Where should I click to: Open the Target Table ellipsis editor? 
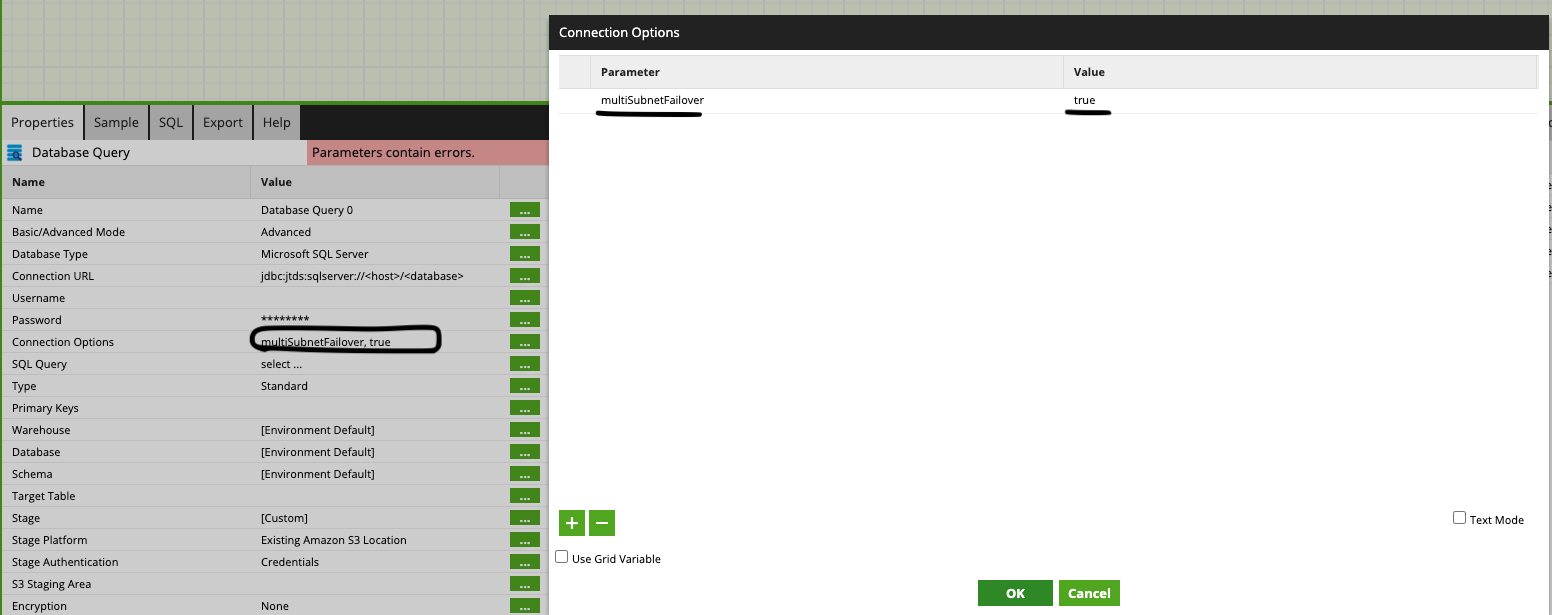click(524, 495)
